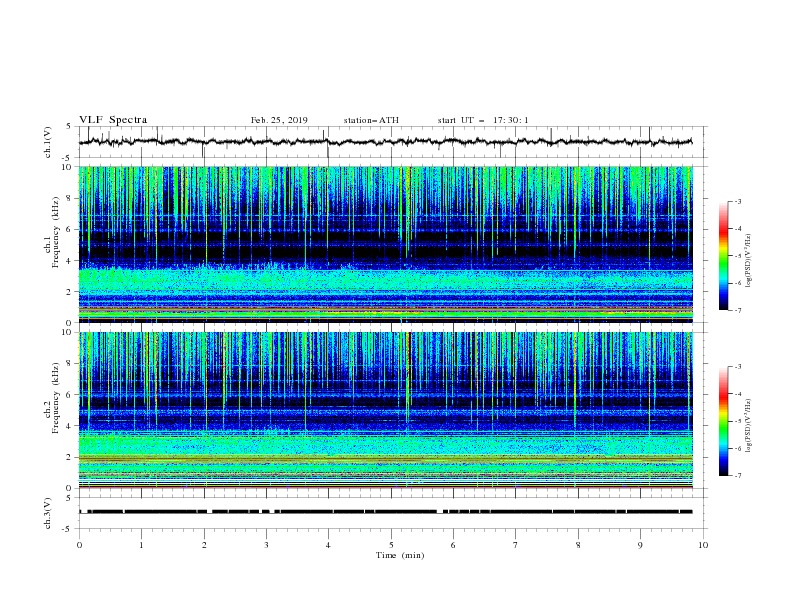Select the "start UT = 17:30:1" text
This screenshot has width=792, height=612.
pos(483,120)
